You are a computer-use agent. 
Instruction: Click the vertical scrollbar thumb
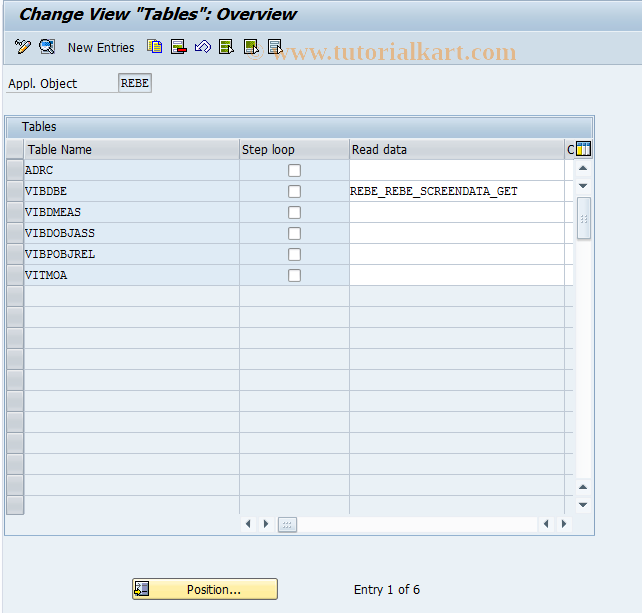(x=583, y=218)
